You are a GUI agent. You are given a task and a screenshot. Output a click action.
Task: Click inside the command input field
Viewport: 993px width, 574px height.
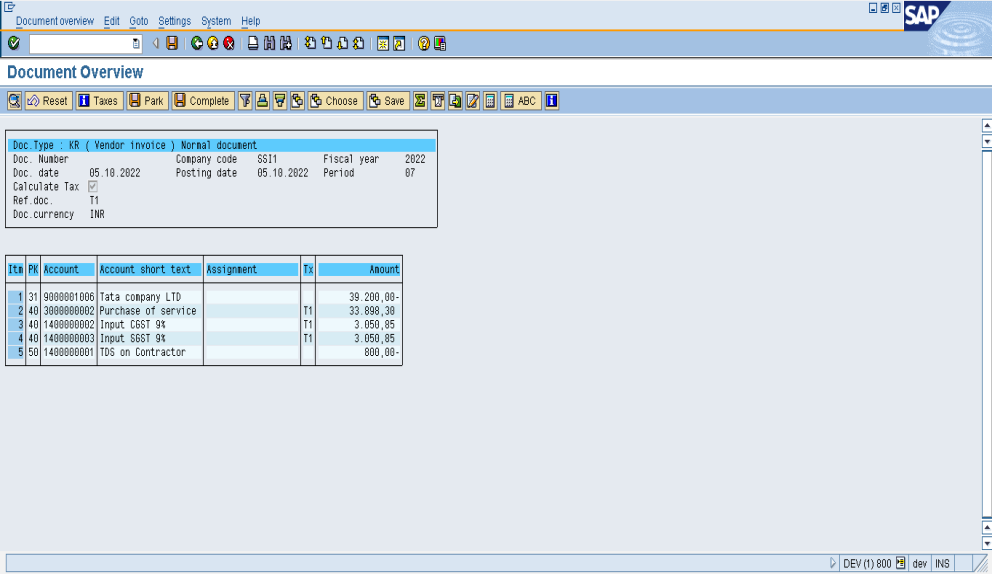80,44
